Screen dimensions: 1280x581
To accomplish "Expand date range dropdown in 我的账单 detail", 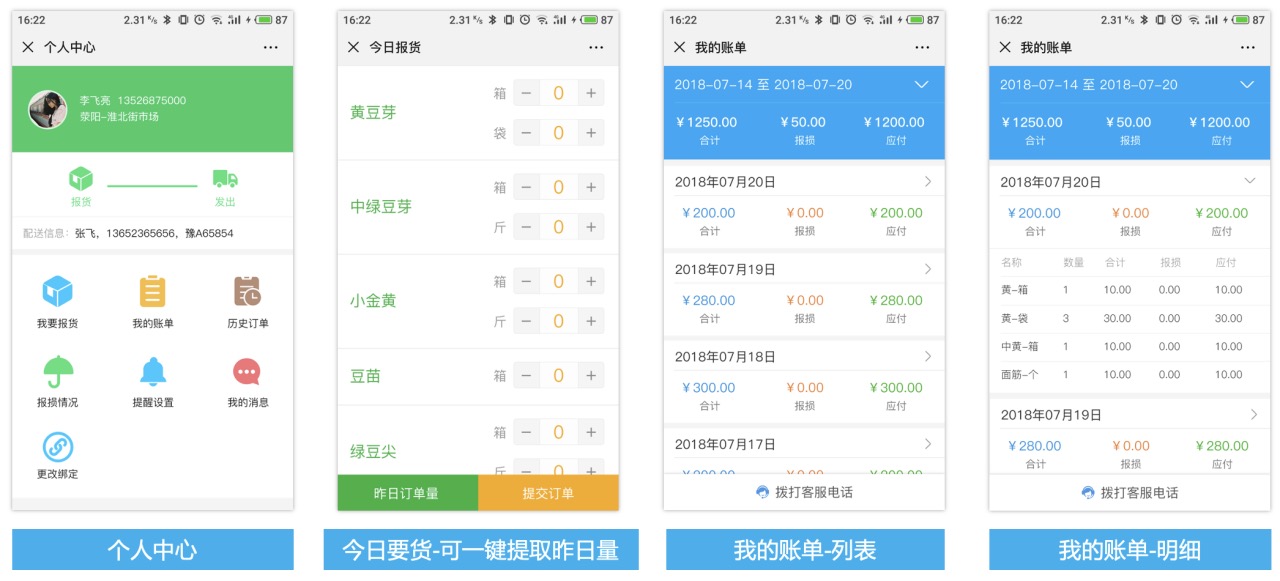I will (1247, 85).
